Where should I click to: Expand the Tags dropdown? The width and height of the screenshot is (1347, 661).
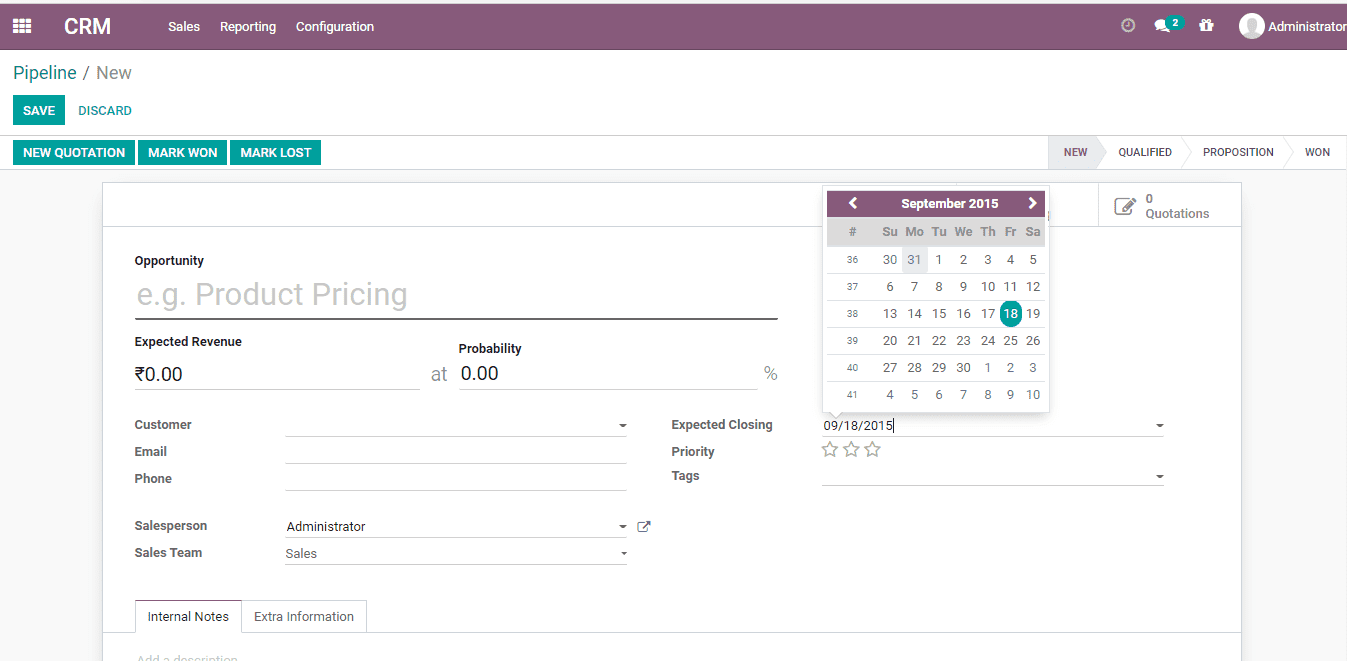(1159, 477)
